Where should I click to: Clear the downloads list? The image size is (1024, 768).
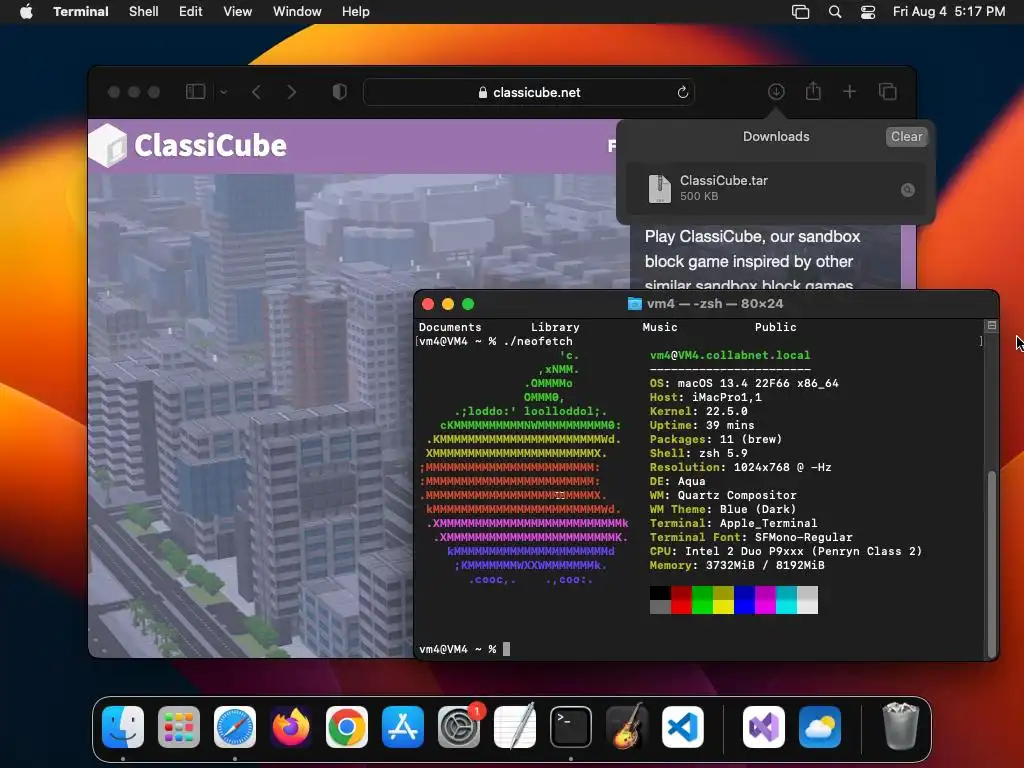[x=906, y=136]
